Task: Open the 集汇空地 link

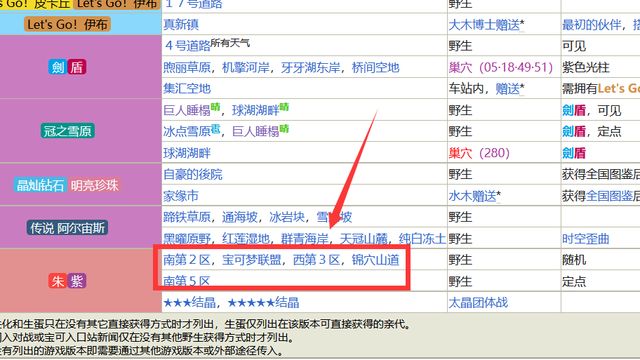Action: click(x=187, y=89)
